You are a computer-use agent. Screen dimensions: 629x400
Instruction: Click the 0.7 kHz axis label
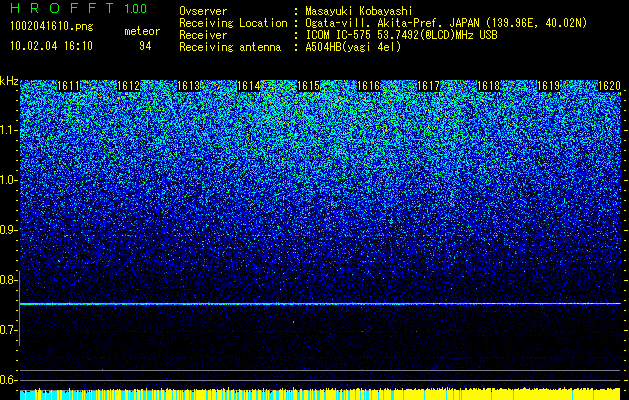(7, 330)
